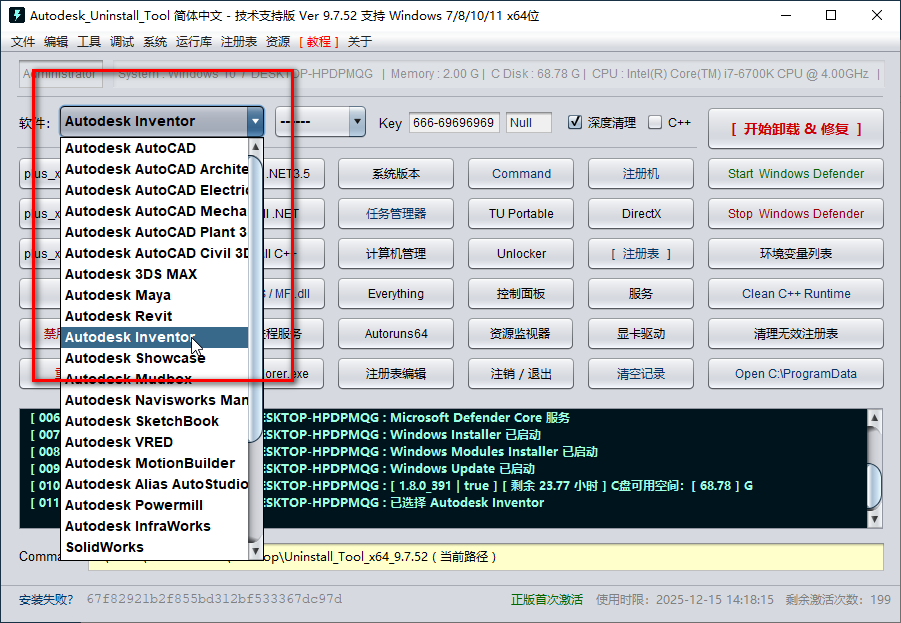Open 计算机管理

pos(396,253)
